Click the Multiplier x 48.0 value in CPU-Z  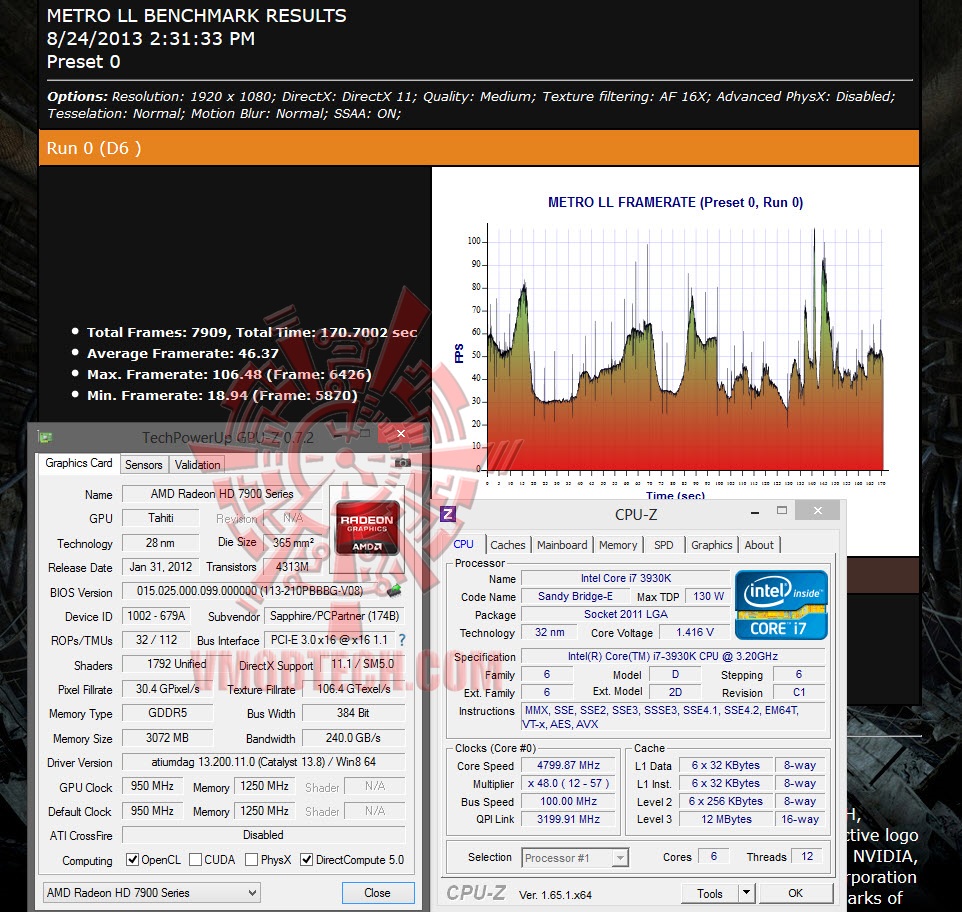[x=568, y=783]
